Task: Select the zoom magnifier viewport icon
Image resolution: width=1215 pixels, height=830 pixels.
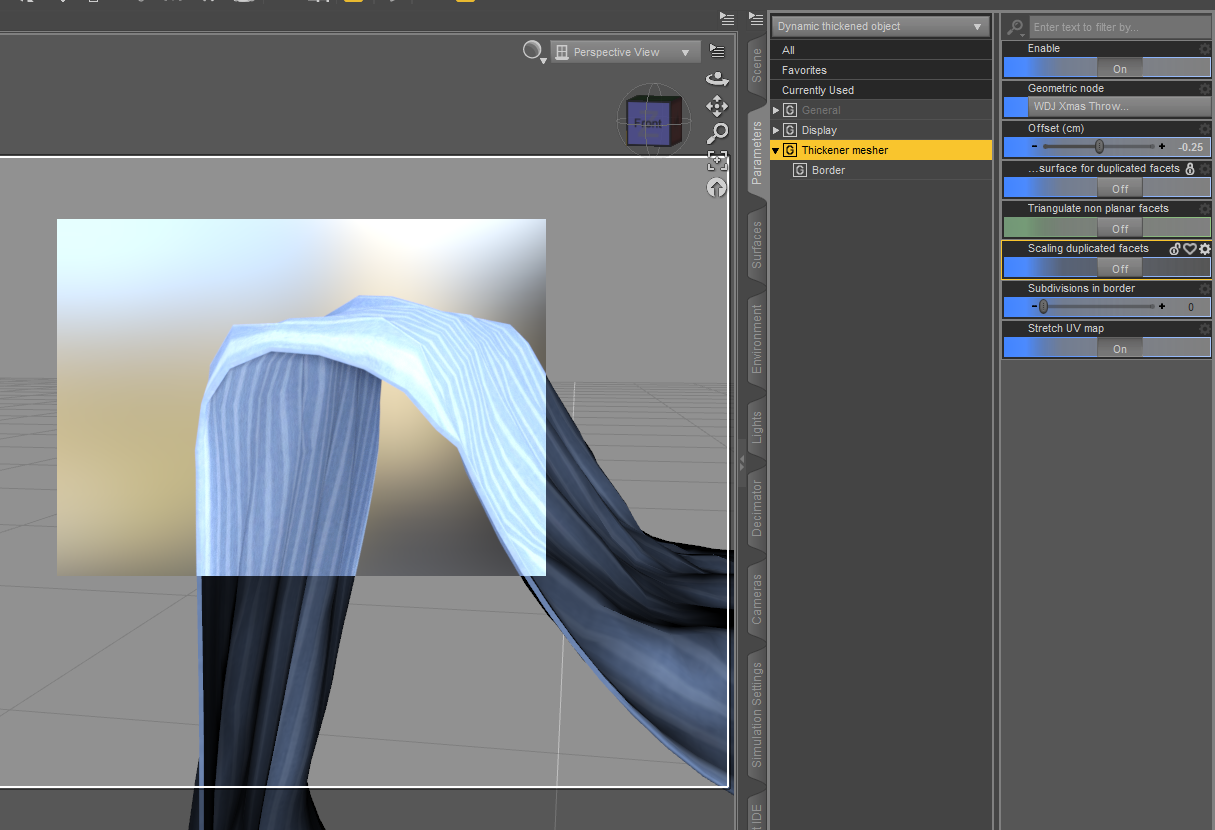Action: pyautogui.click(x=717, y=133)
